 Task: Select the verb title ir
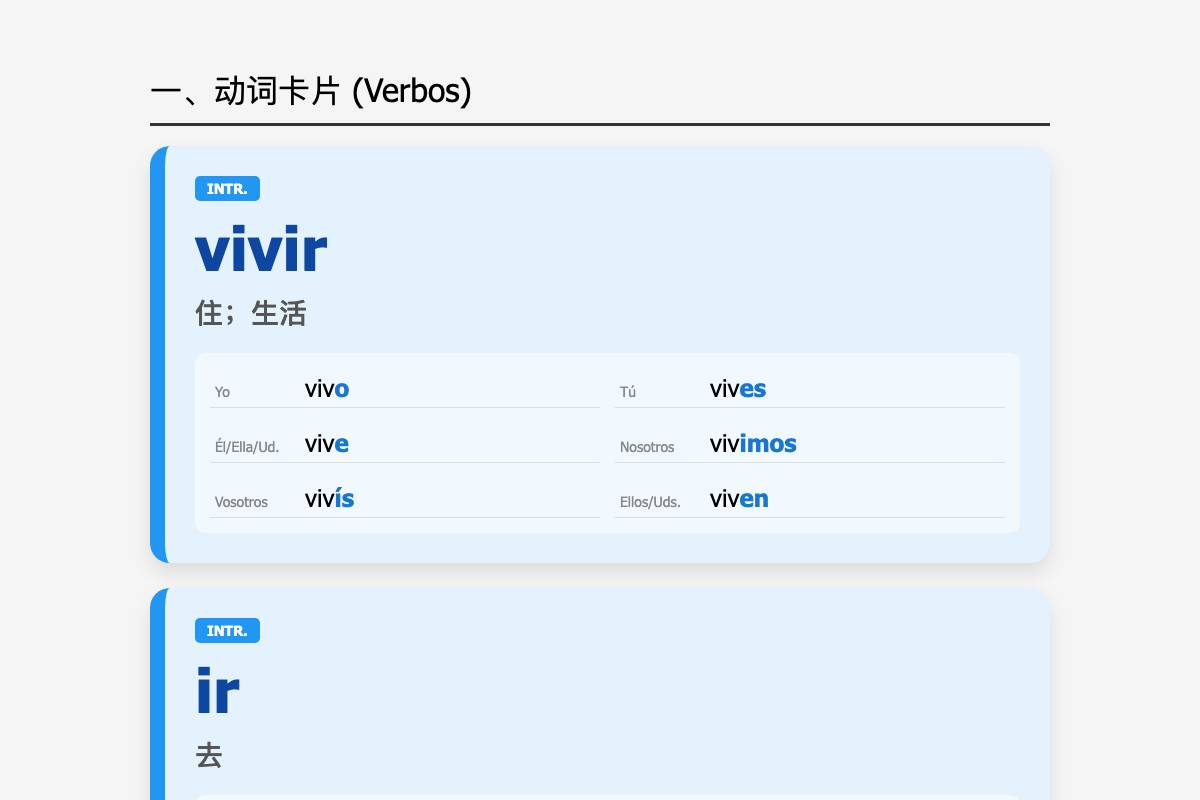coord(218,691)
